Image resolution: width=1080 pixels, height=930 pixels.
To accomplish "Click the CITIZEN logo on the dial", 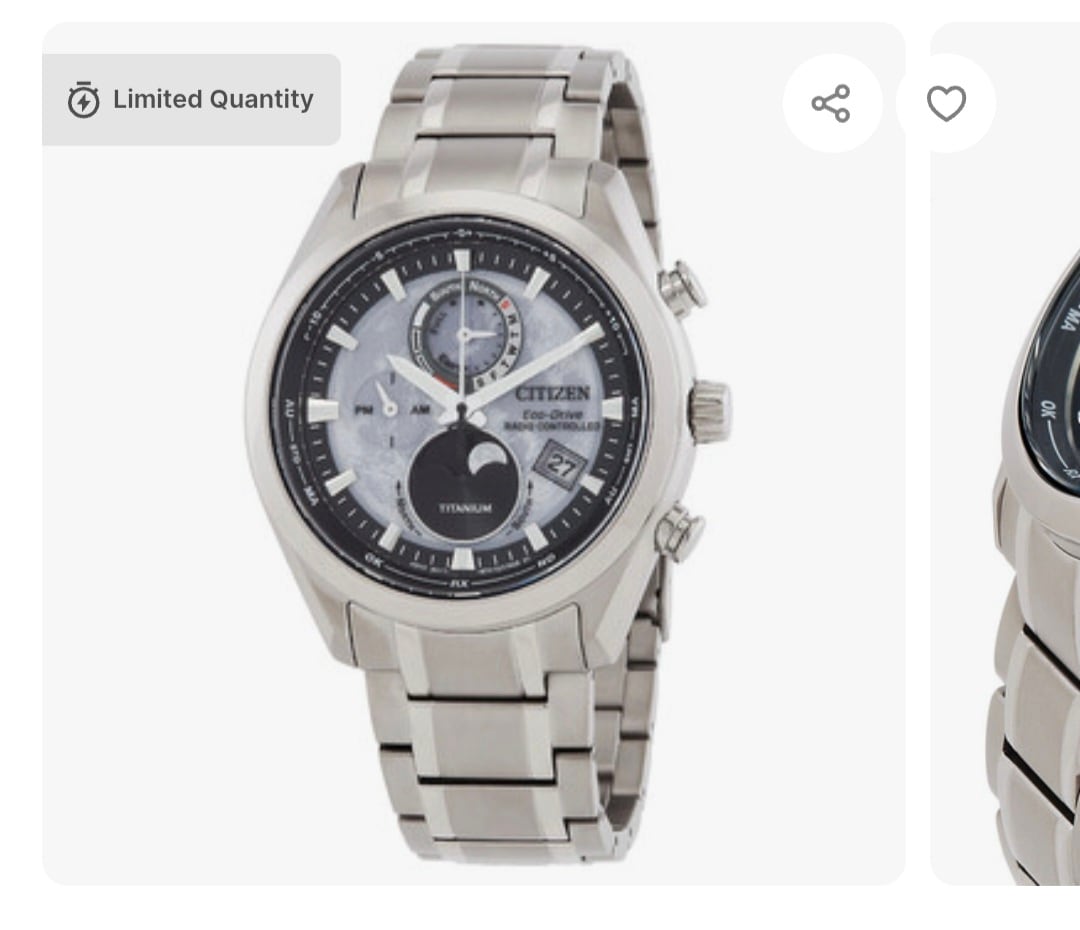I will coord(552,393).
